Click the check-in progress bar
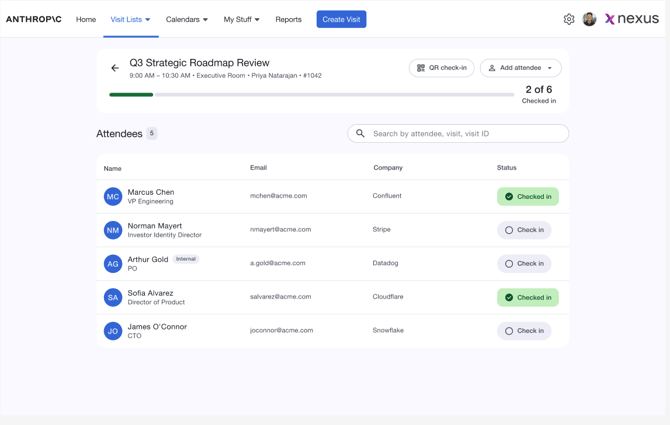This screenshot has height=425, width=670. click(x=311, y=95)
